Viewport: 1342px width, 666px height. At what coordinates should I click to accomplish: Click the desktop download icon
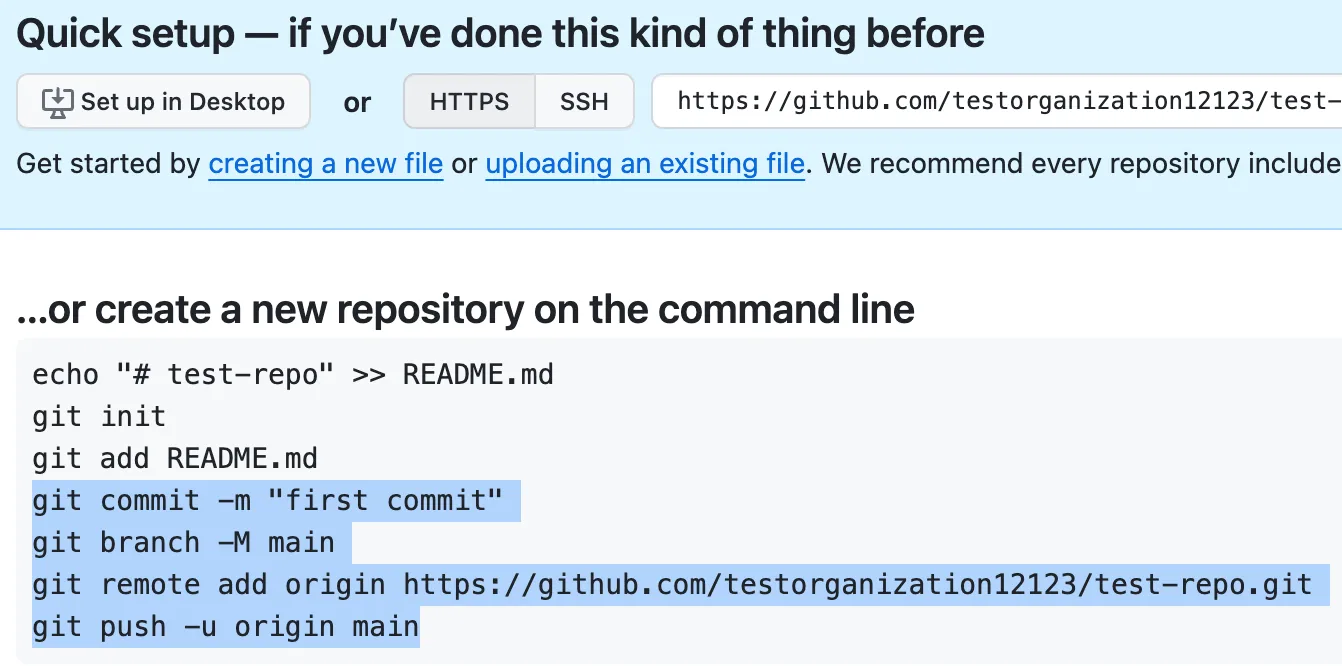(x=58, y=102)
